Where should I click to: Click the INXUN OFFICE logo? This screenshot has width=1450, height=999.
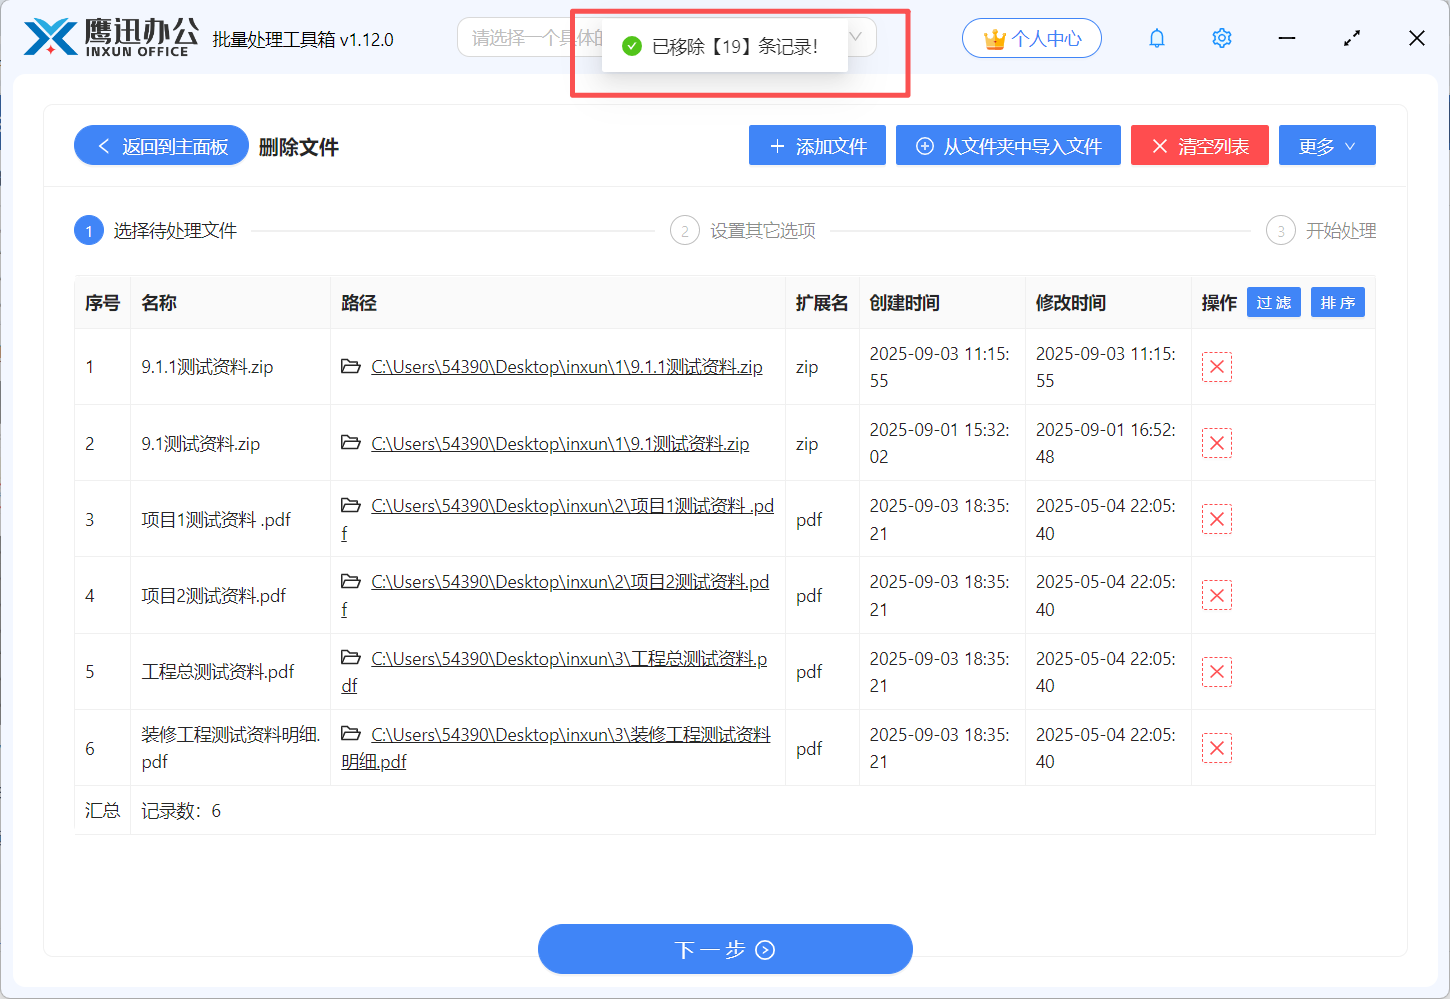[x=110, y=38]
